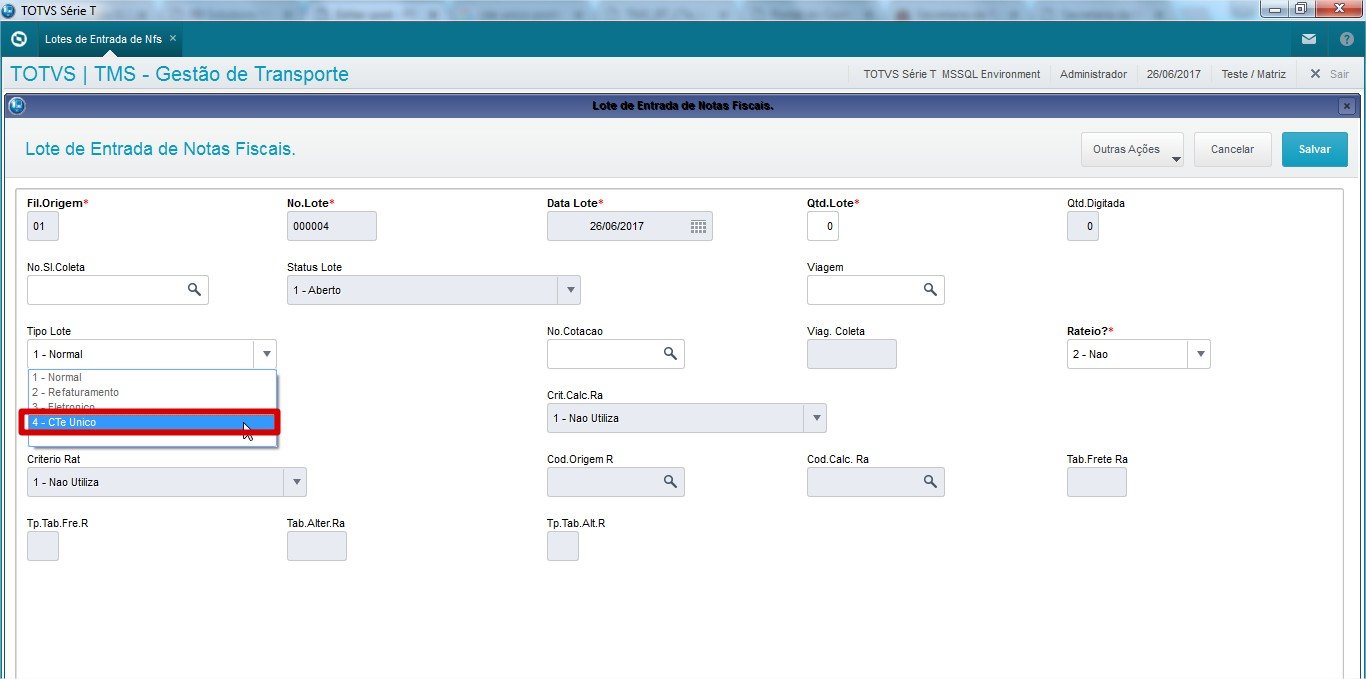Viewport: 1366px width, 679px height.
Task: Open the No.Sl.Coleta search magnifier
Action: coord(194,290)
